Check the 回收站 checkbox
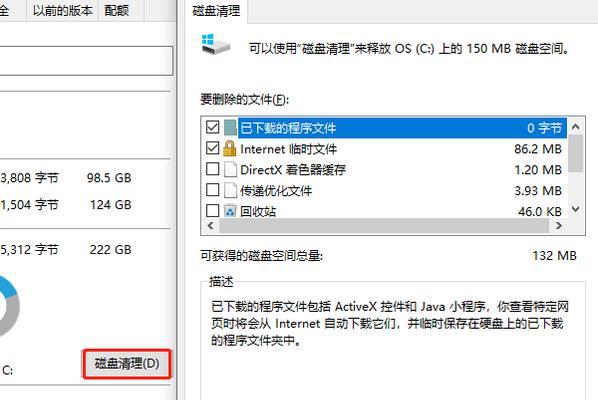This screenshot has height=400, width=598. coord(212,210)
